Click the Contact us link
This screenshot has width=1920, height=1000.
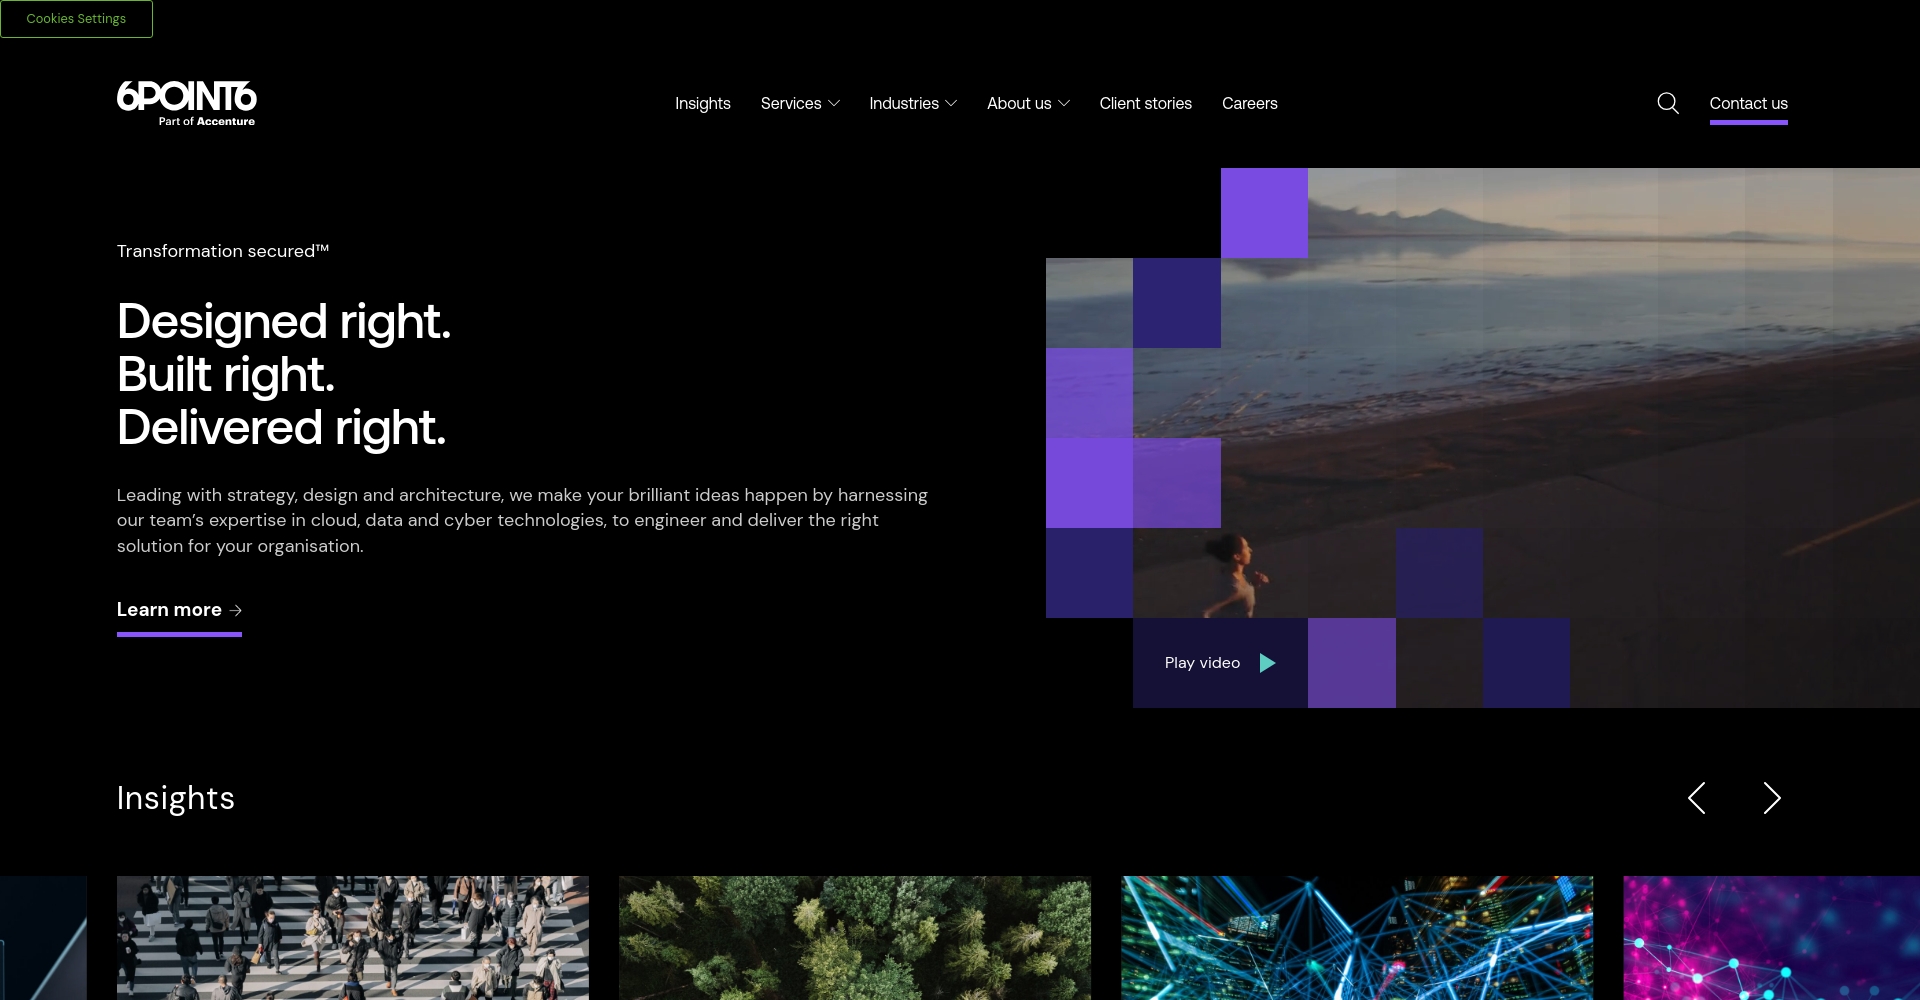tap(1749, 103)
